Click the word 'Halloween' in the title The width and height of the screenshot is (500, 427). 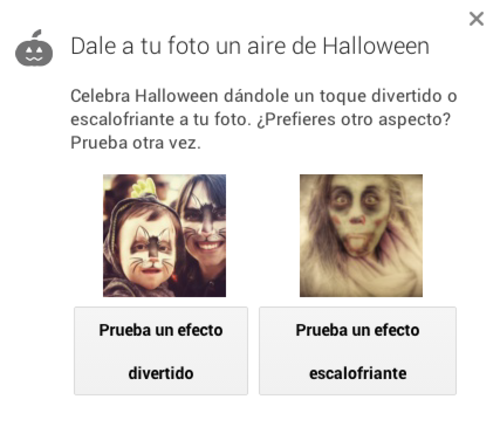click(x=376, y=46)
